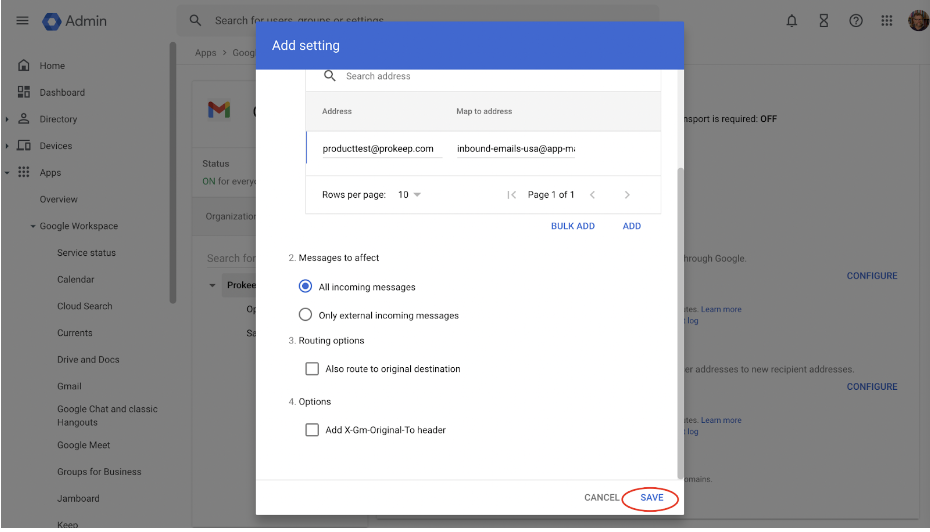Click Dashboard label in sidebar
Image resolution: width=930 pixels, height=532 pixels.
[62, 93]
